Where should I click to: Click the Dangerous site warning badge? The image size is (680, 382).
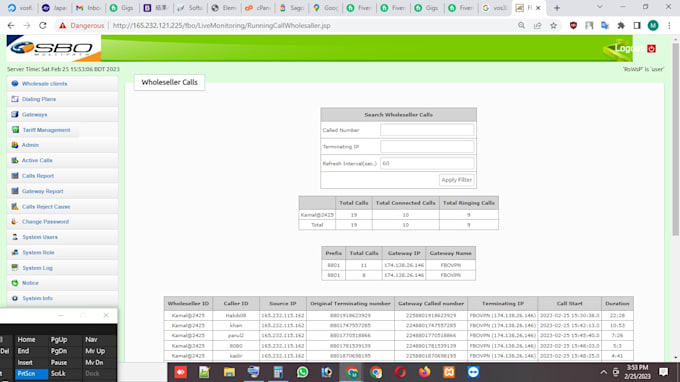tap(82, 26)
